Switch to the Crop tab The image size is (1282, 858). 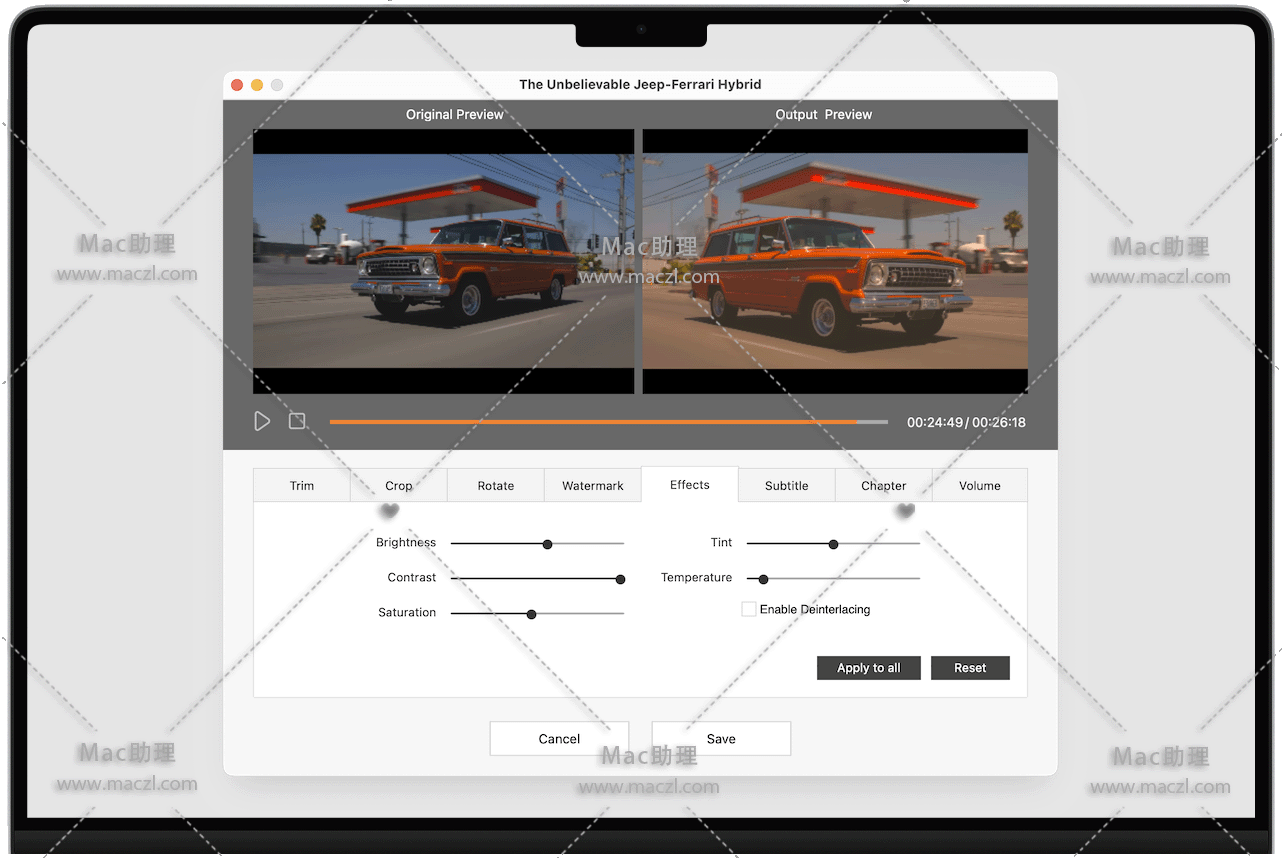(398, 485)
